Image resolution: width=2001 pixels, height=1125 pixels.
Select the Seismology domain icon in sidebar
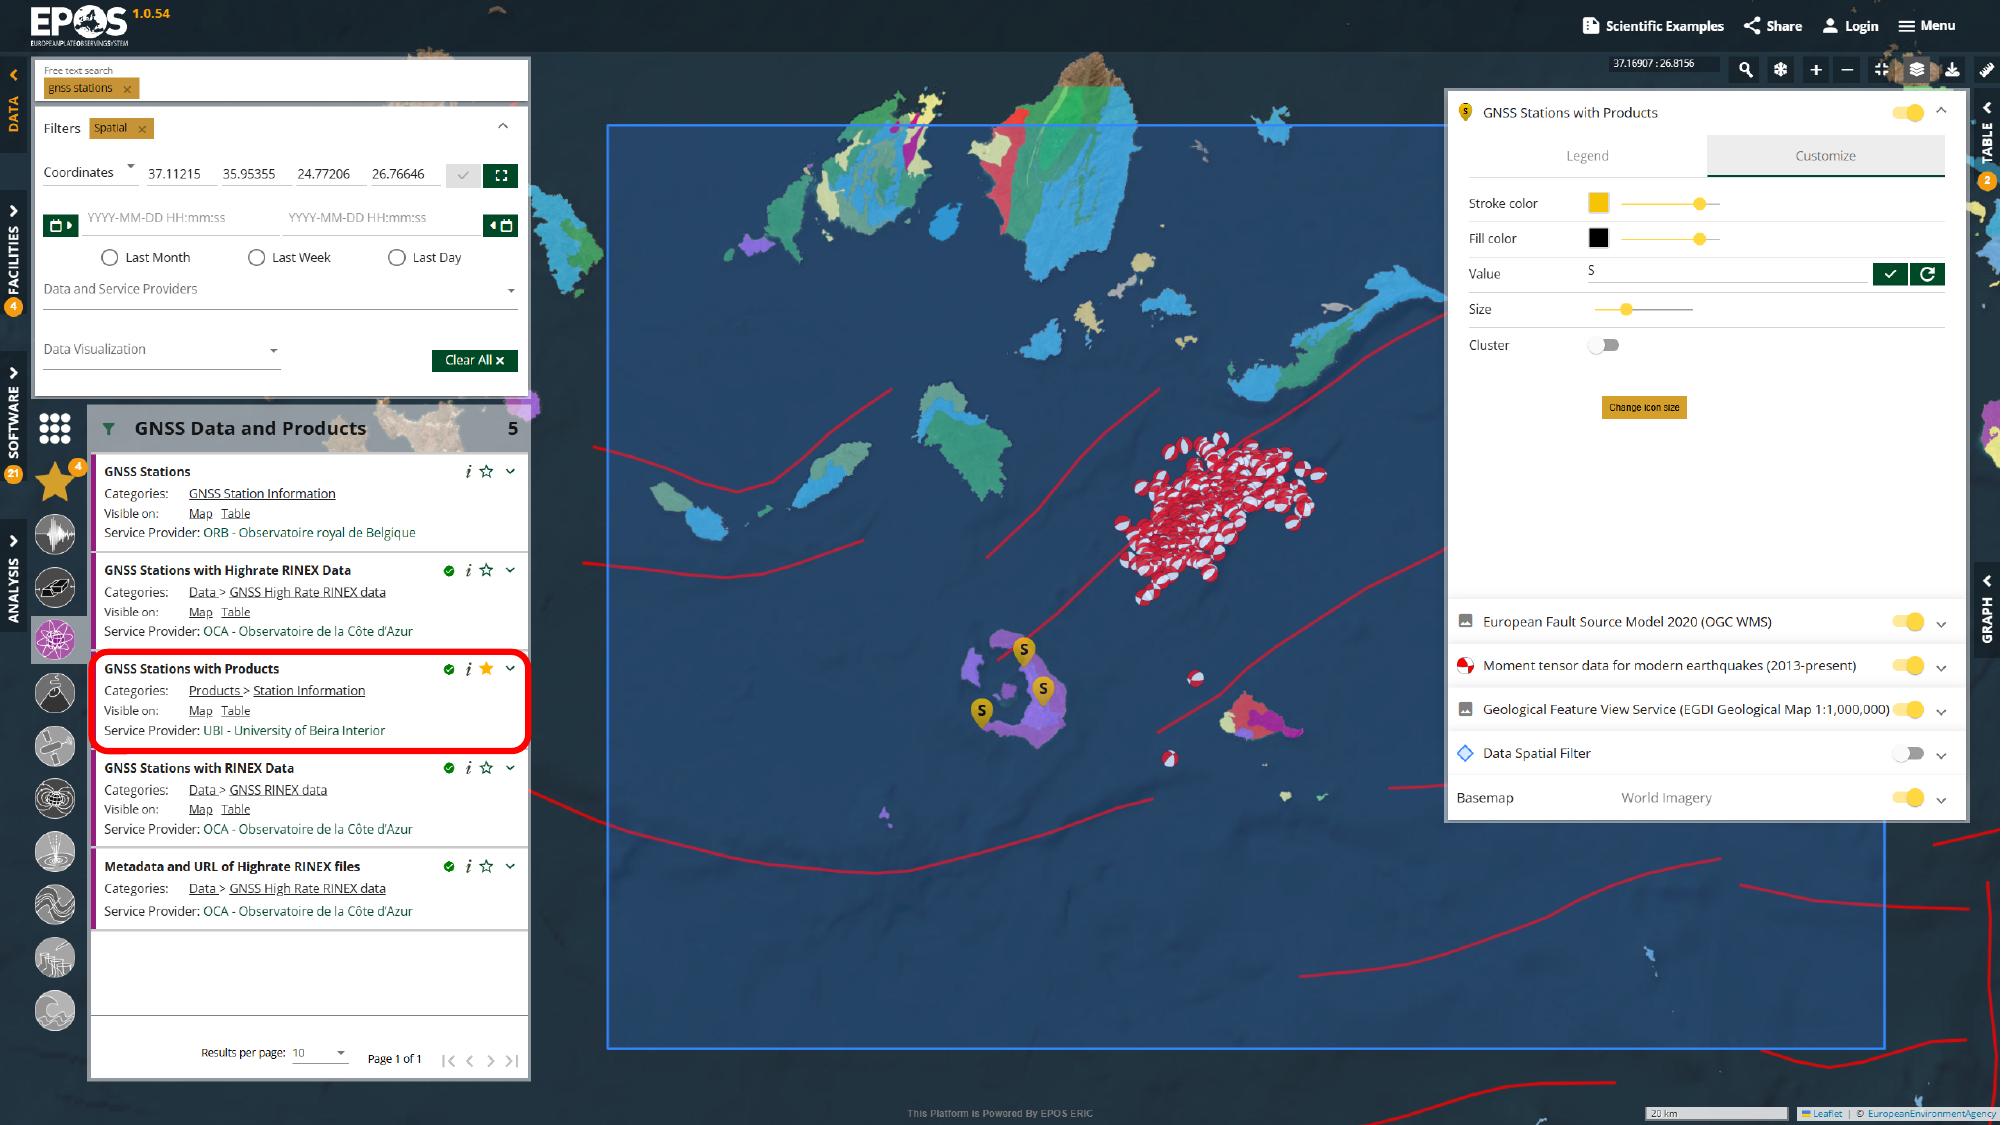pyautogui.click(x=55, y=535)
